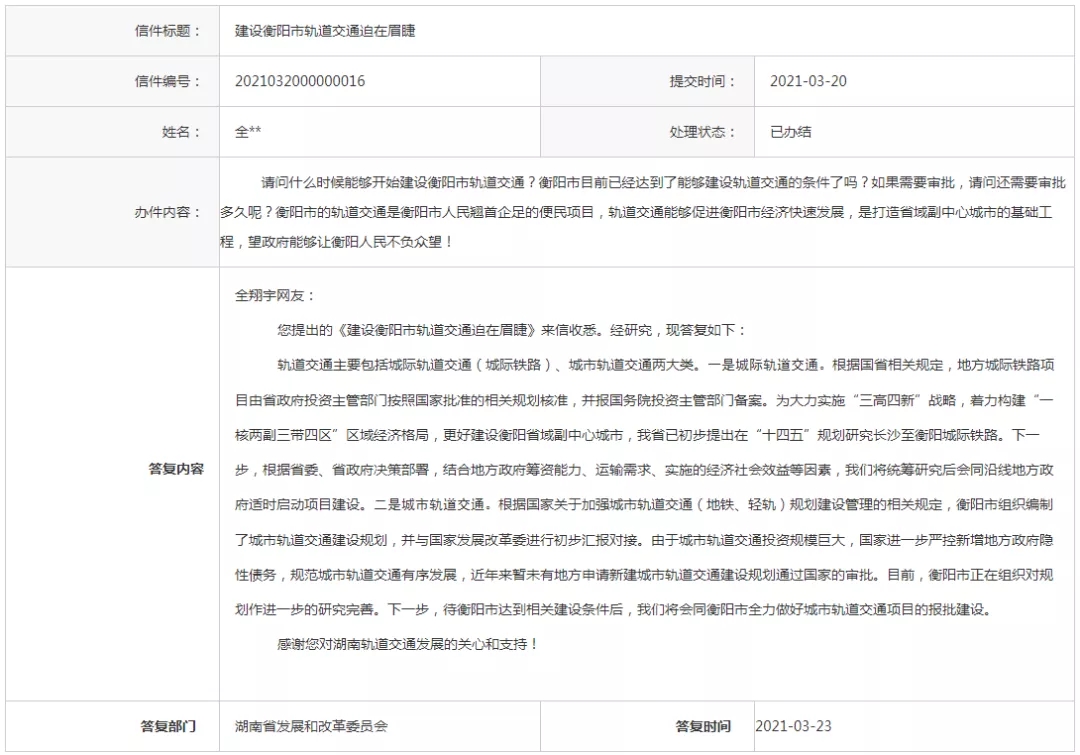Click the processing status 已办结
The image size is (1080, 755).
(791, 132)
